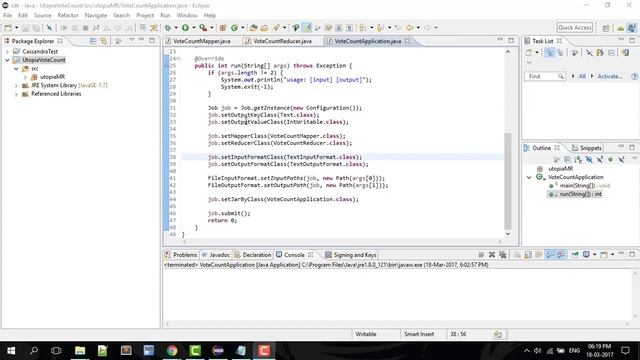This screenshot has width=640, height=360.
Task: Click the New file toolbar icon
Action: tap(8, 28)
